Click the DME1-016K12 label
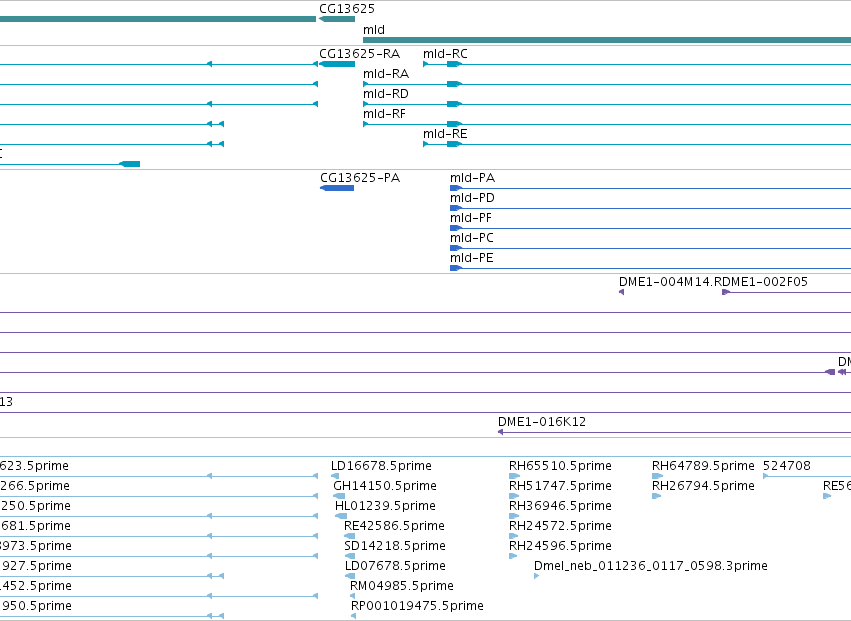This screenshot has width=851, height=621. coord(542,422)
